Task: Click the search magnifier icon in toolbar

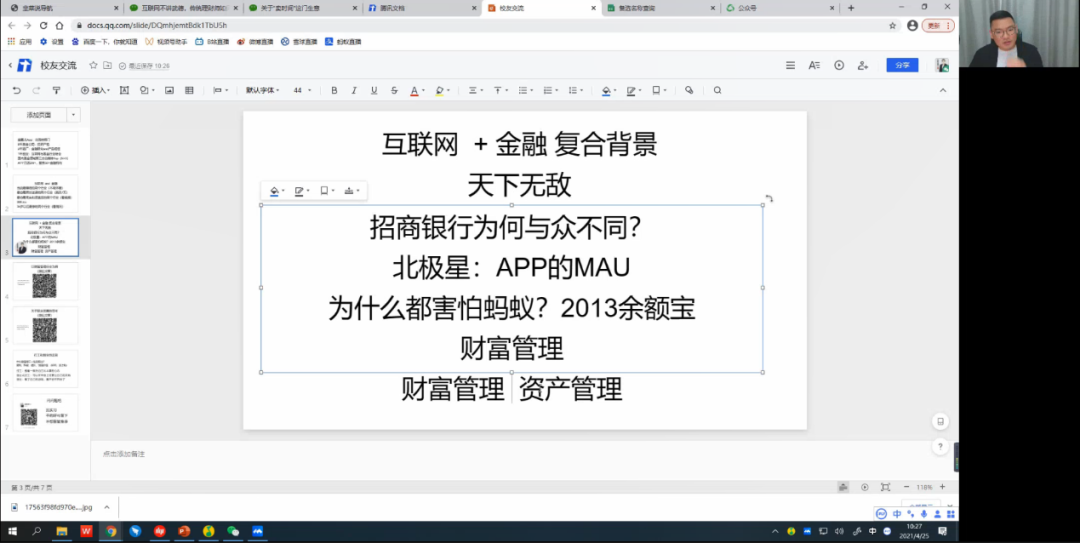Action: tap(717, 90)
